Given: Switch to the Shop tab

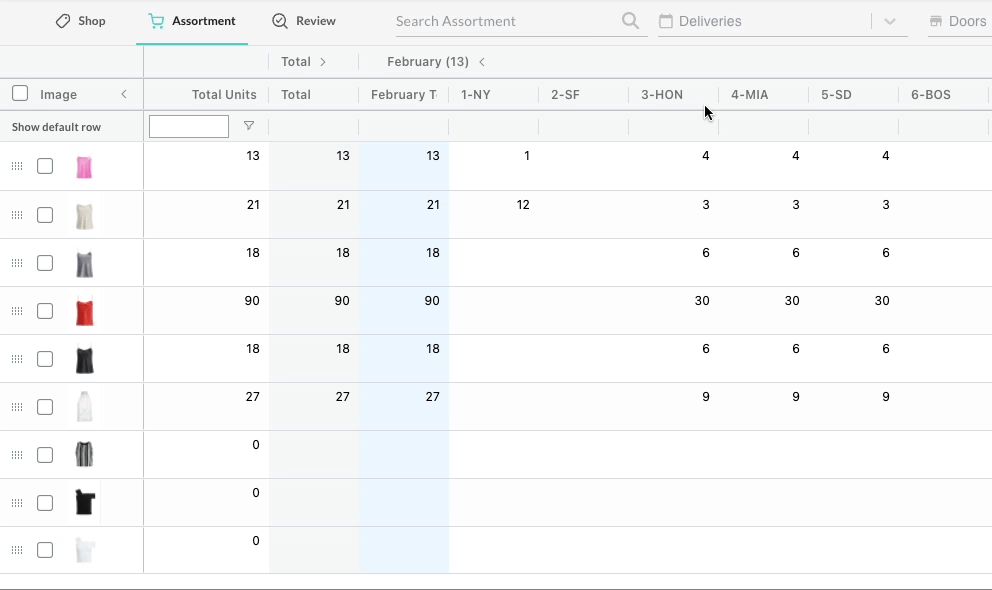Looking at the screenshot, I should coord(80,21).
